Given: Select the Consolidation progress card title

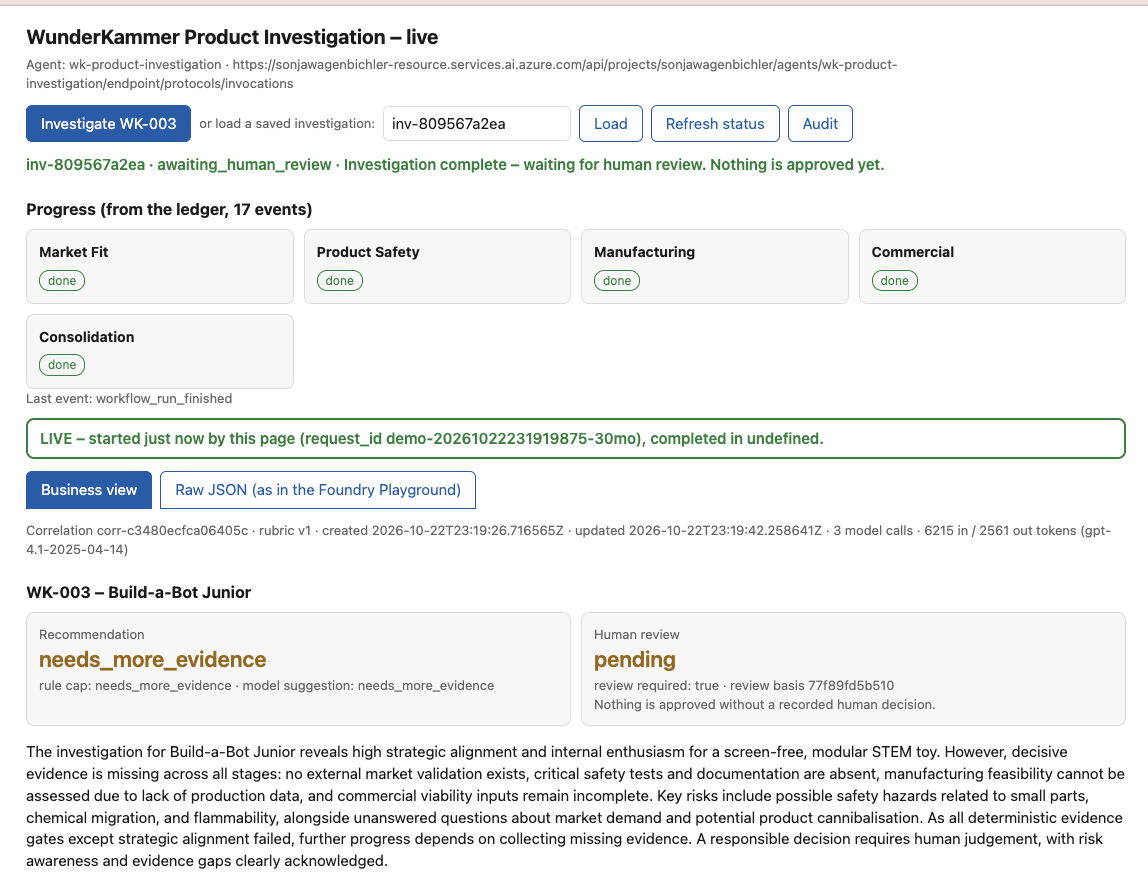Looking at the screenshot, I should 86,337.
